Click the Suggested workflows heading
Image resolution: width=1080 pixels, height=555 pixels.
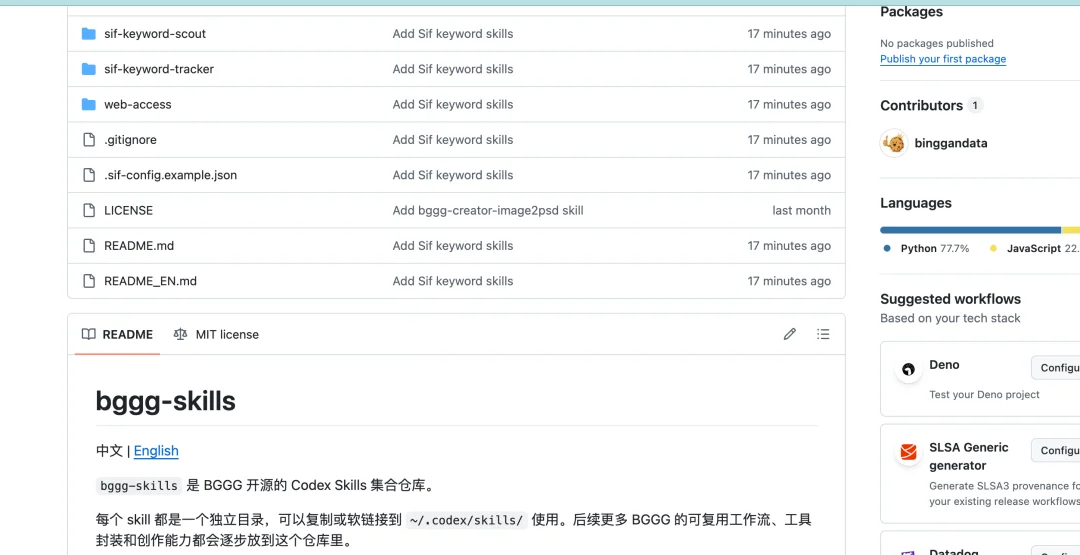click(x=951, y=299)
